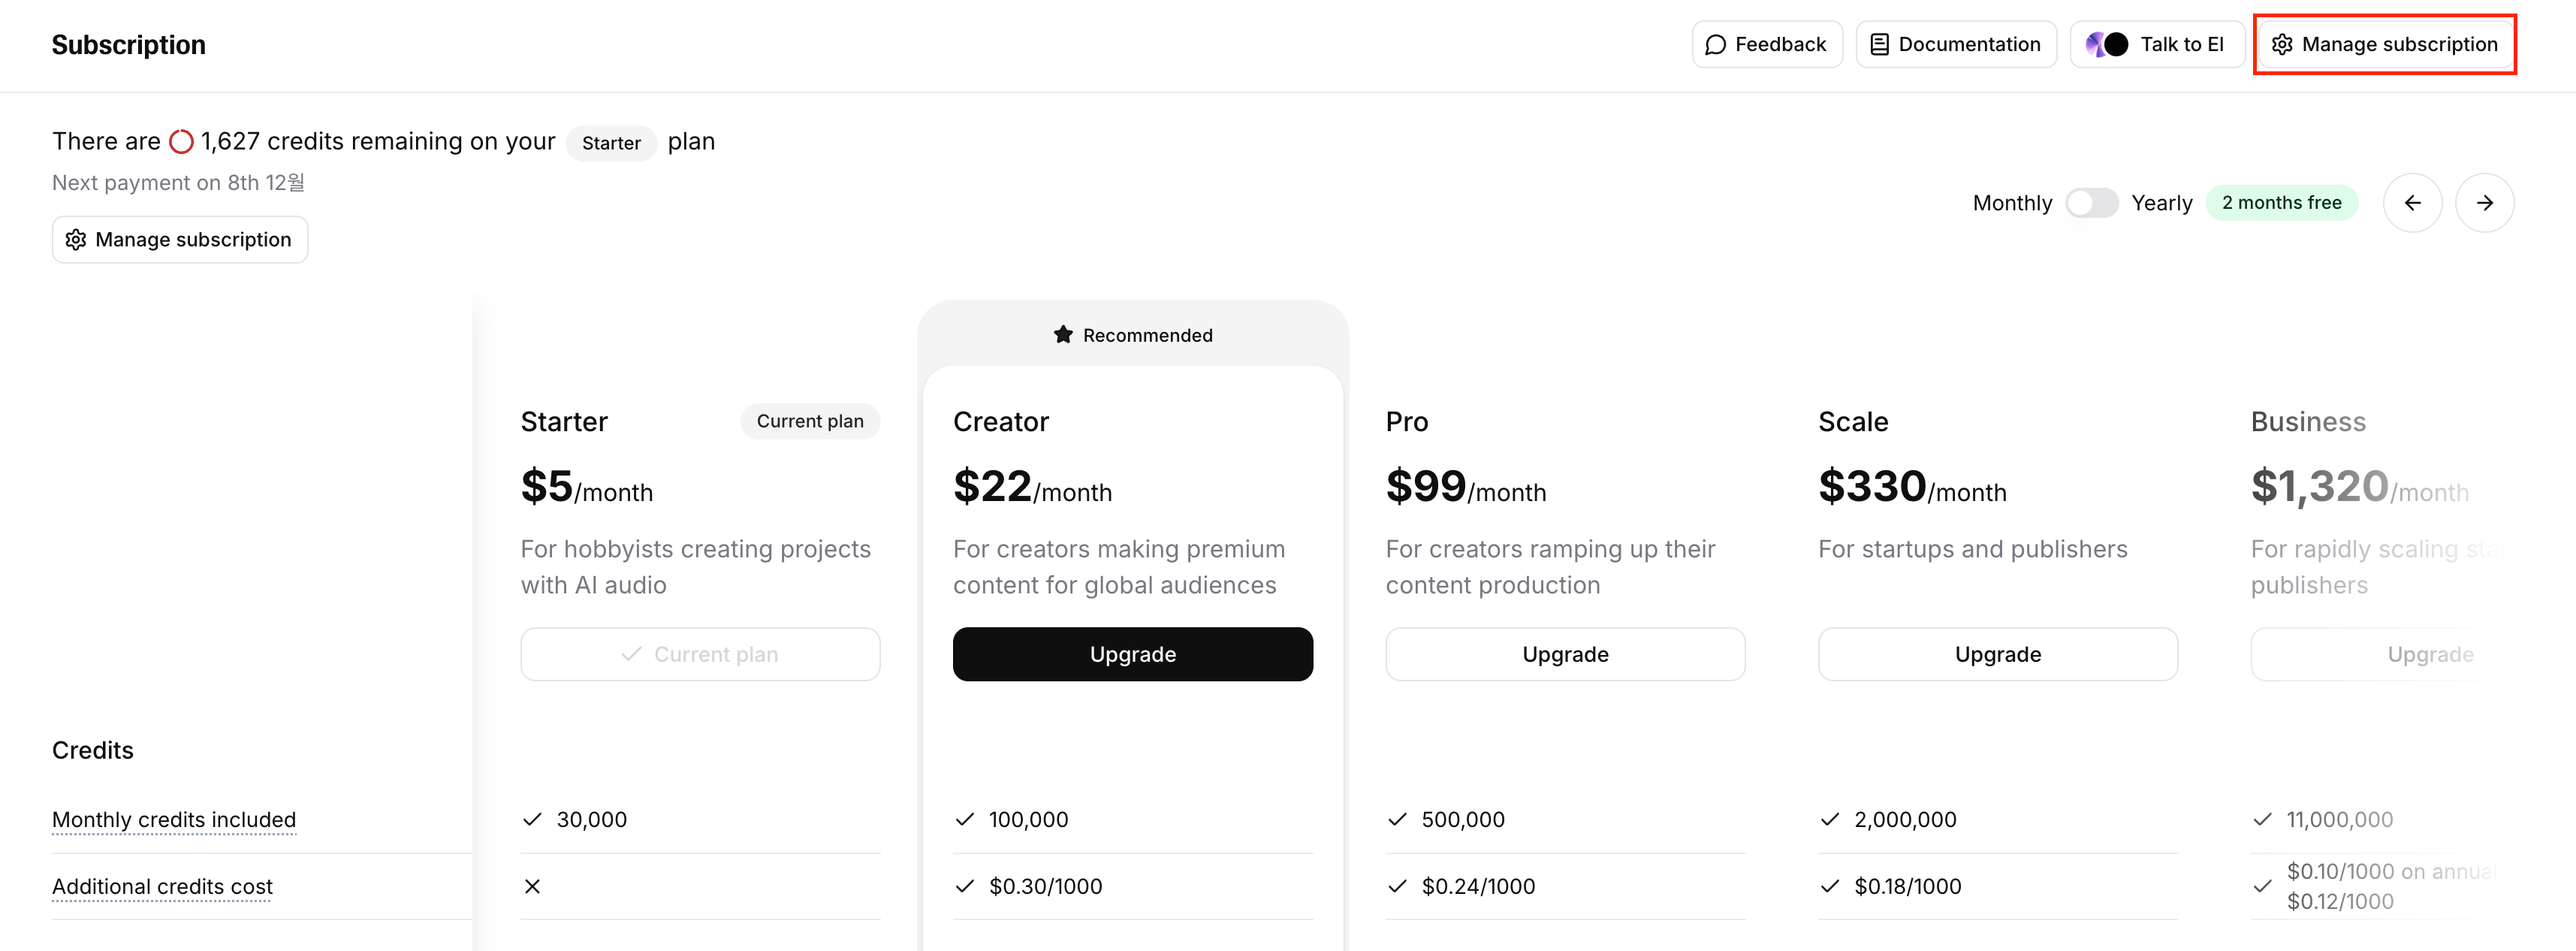Upgrade to the Scale plan
This screenshot has height=951, width=2576.
1997,654
